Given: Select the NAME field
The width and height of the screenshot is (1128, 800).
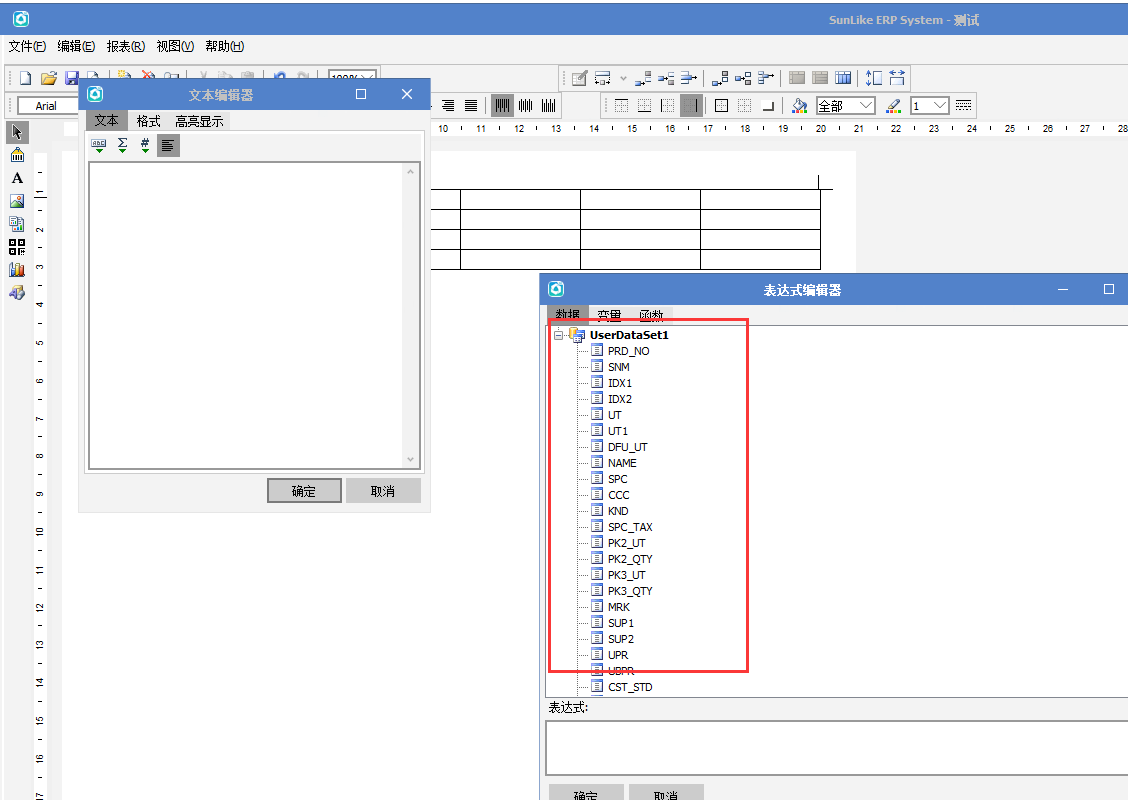Looking at the screenshot, I should click(x=622, y=463).
